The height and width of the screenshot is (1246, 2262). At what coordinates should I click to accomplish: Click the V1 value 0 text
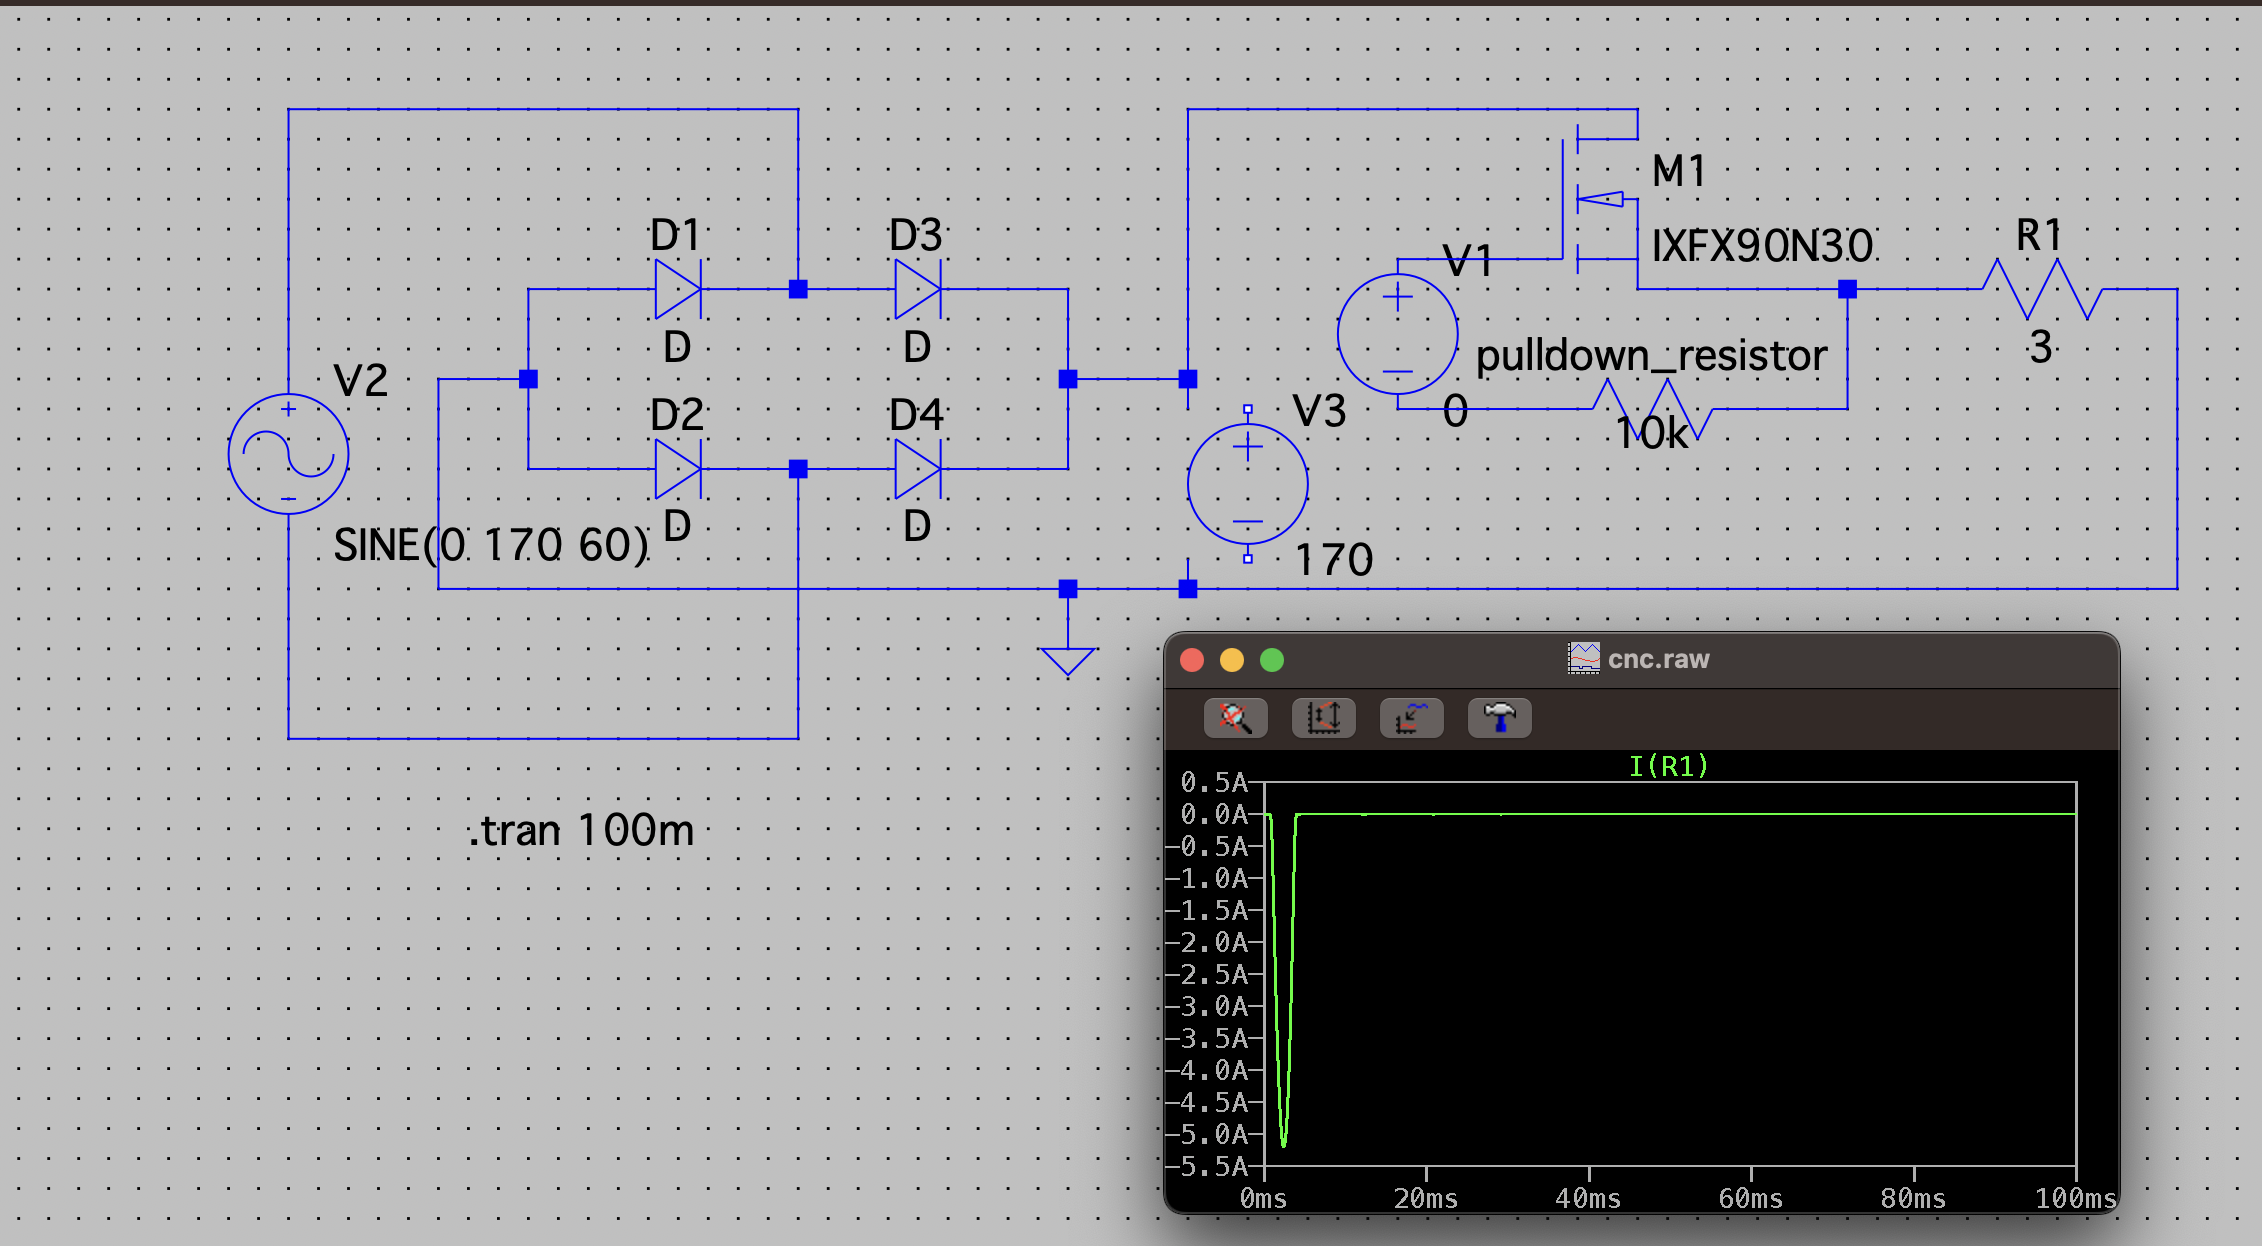[1456, 411]
